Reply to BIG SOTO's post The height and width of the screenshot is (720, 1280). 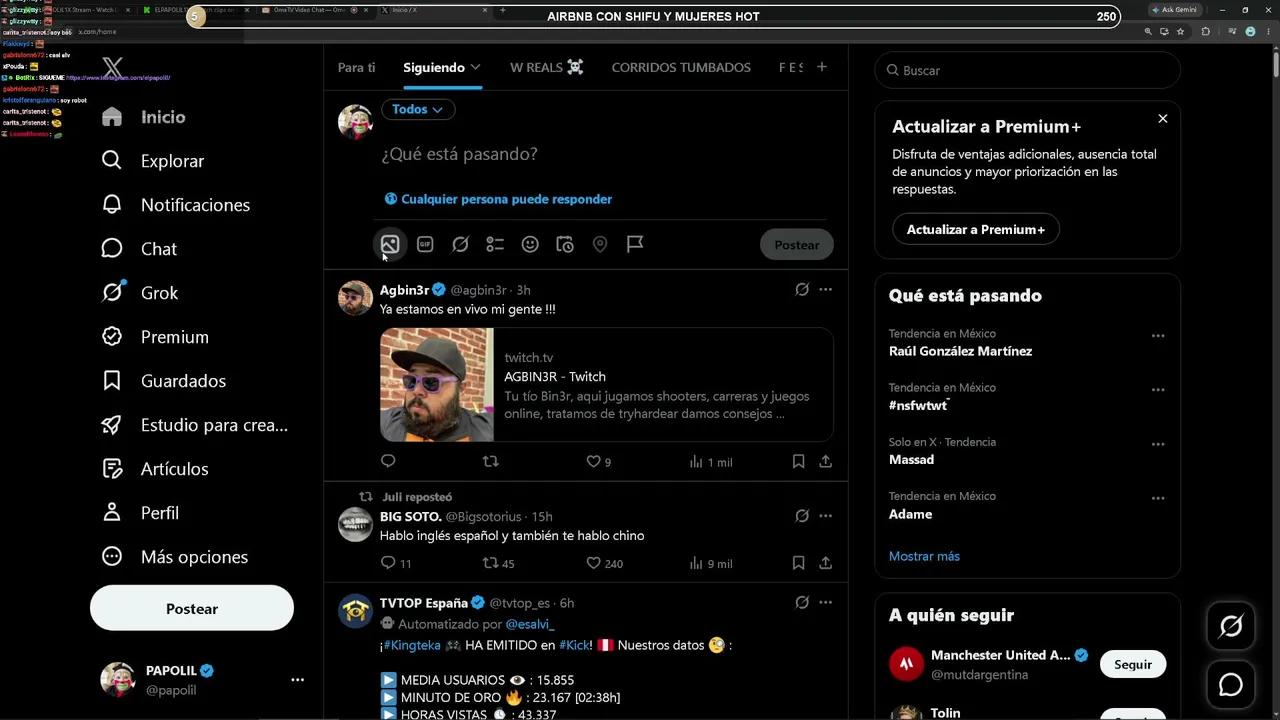pyautogui.click(x=396, y=563)
